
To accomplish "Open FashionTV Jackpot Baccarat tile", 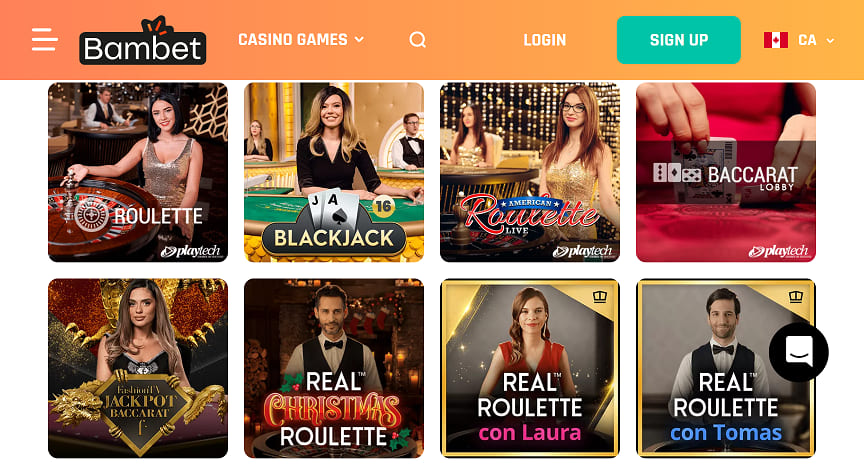I will pos(138,368).
